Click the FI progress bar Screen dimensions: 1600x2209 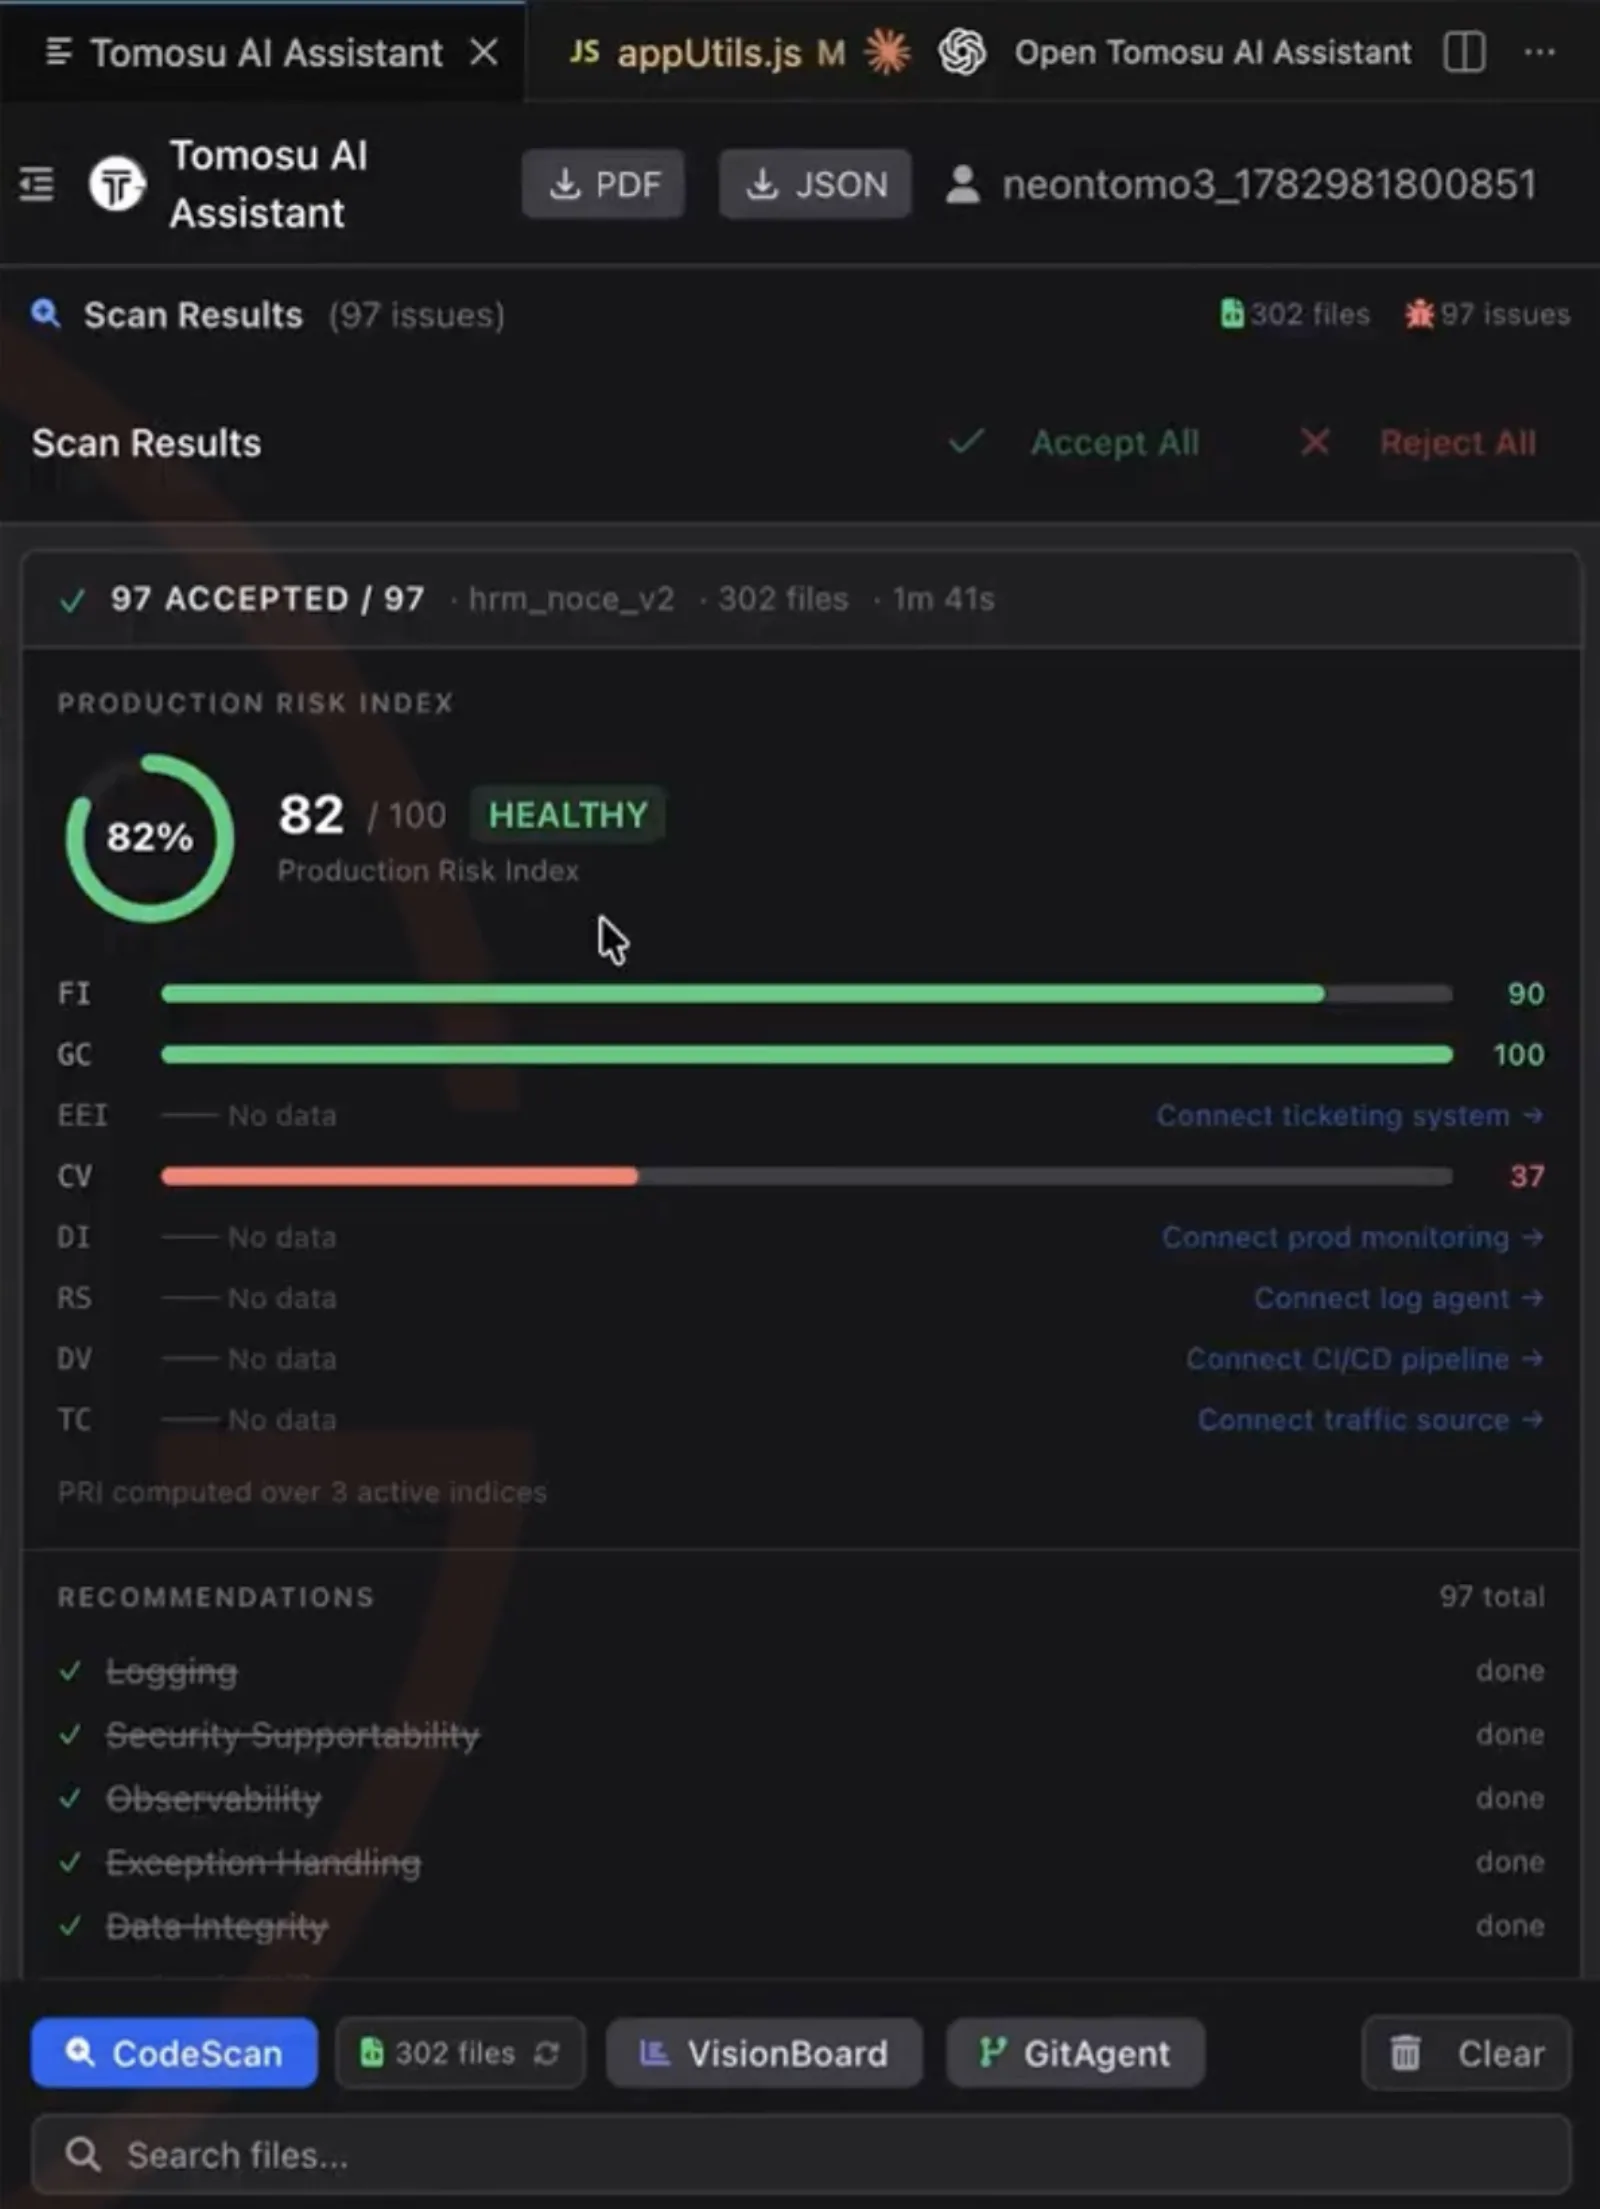[807, 993]
